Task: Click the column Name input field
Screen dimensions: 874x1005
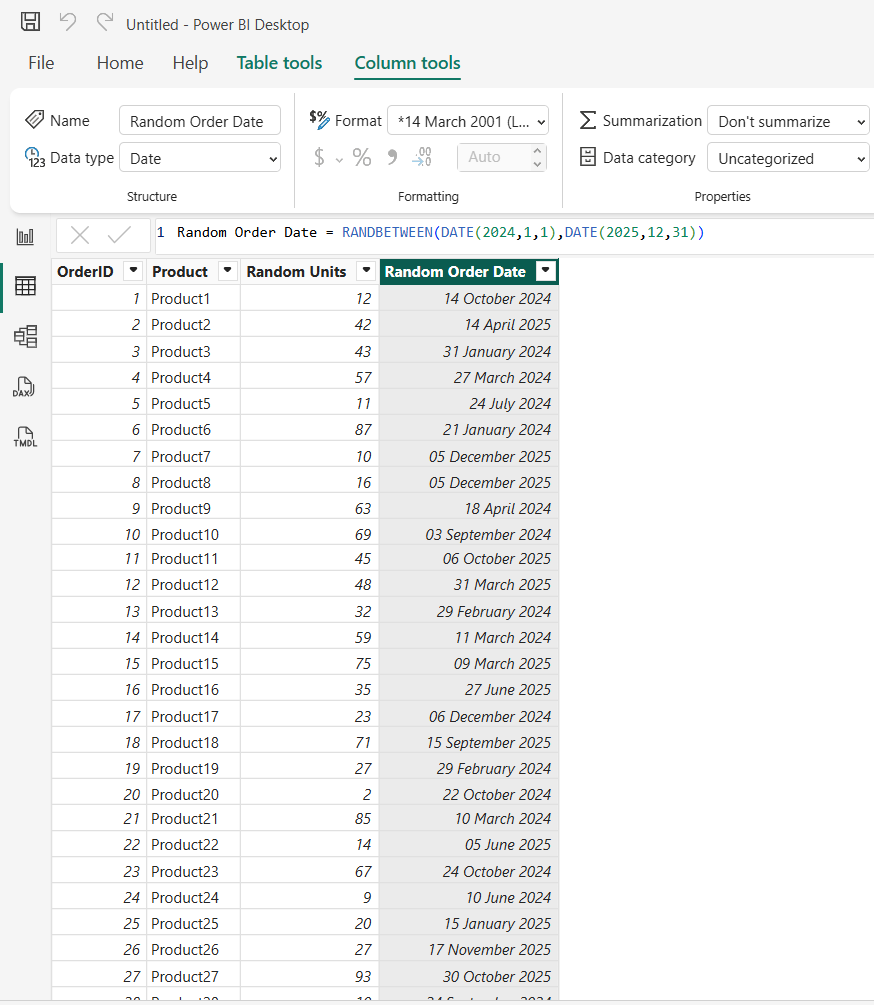Action: 200,120
